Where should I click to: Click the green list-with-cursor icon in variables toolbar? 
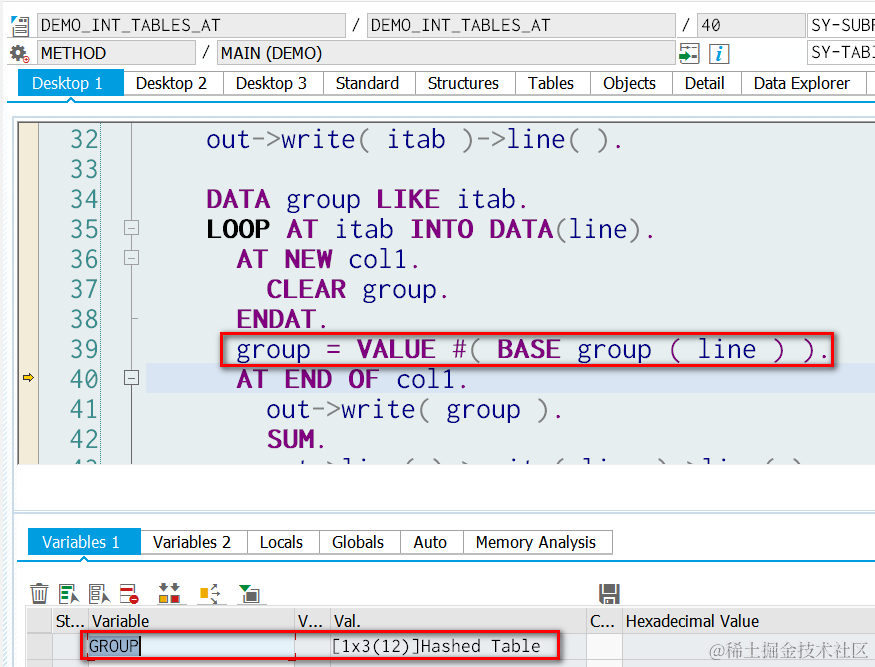[x=69, y=594]
